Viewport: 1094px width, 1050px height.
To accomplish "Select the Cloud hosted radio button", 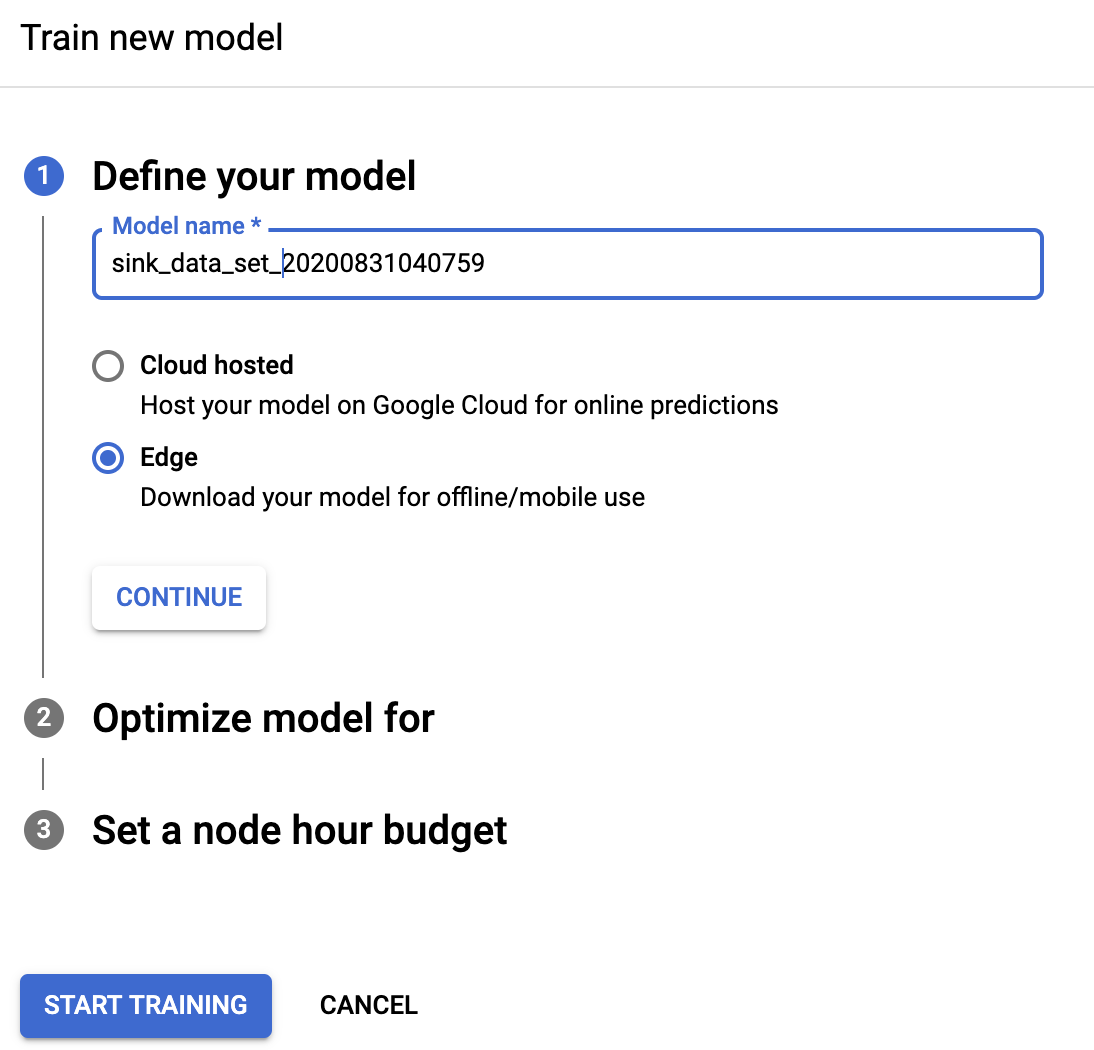I will coord(108,366).
